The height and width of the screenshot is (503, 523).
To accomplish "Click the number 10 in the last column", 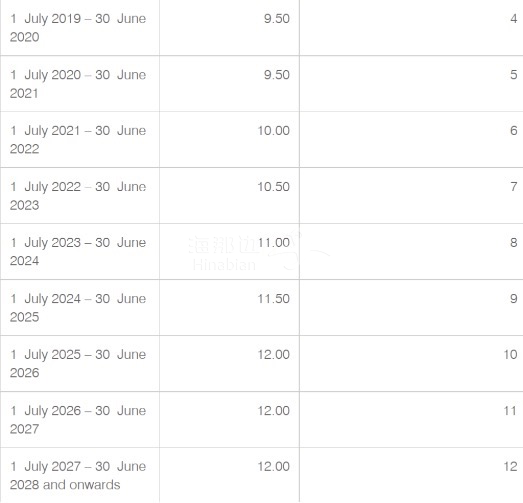I will [x=510, y=354].
